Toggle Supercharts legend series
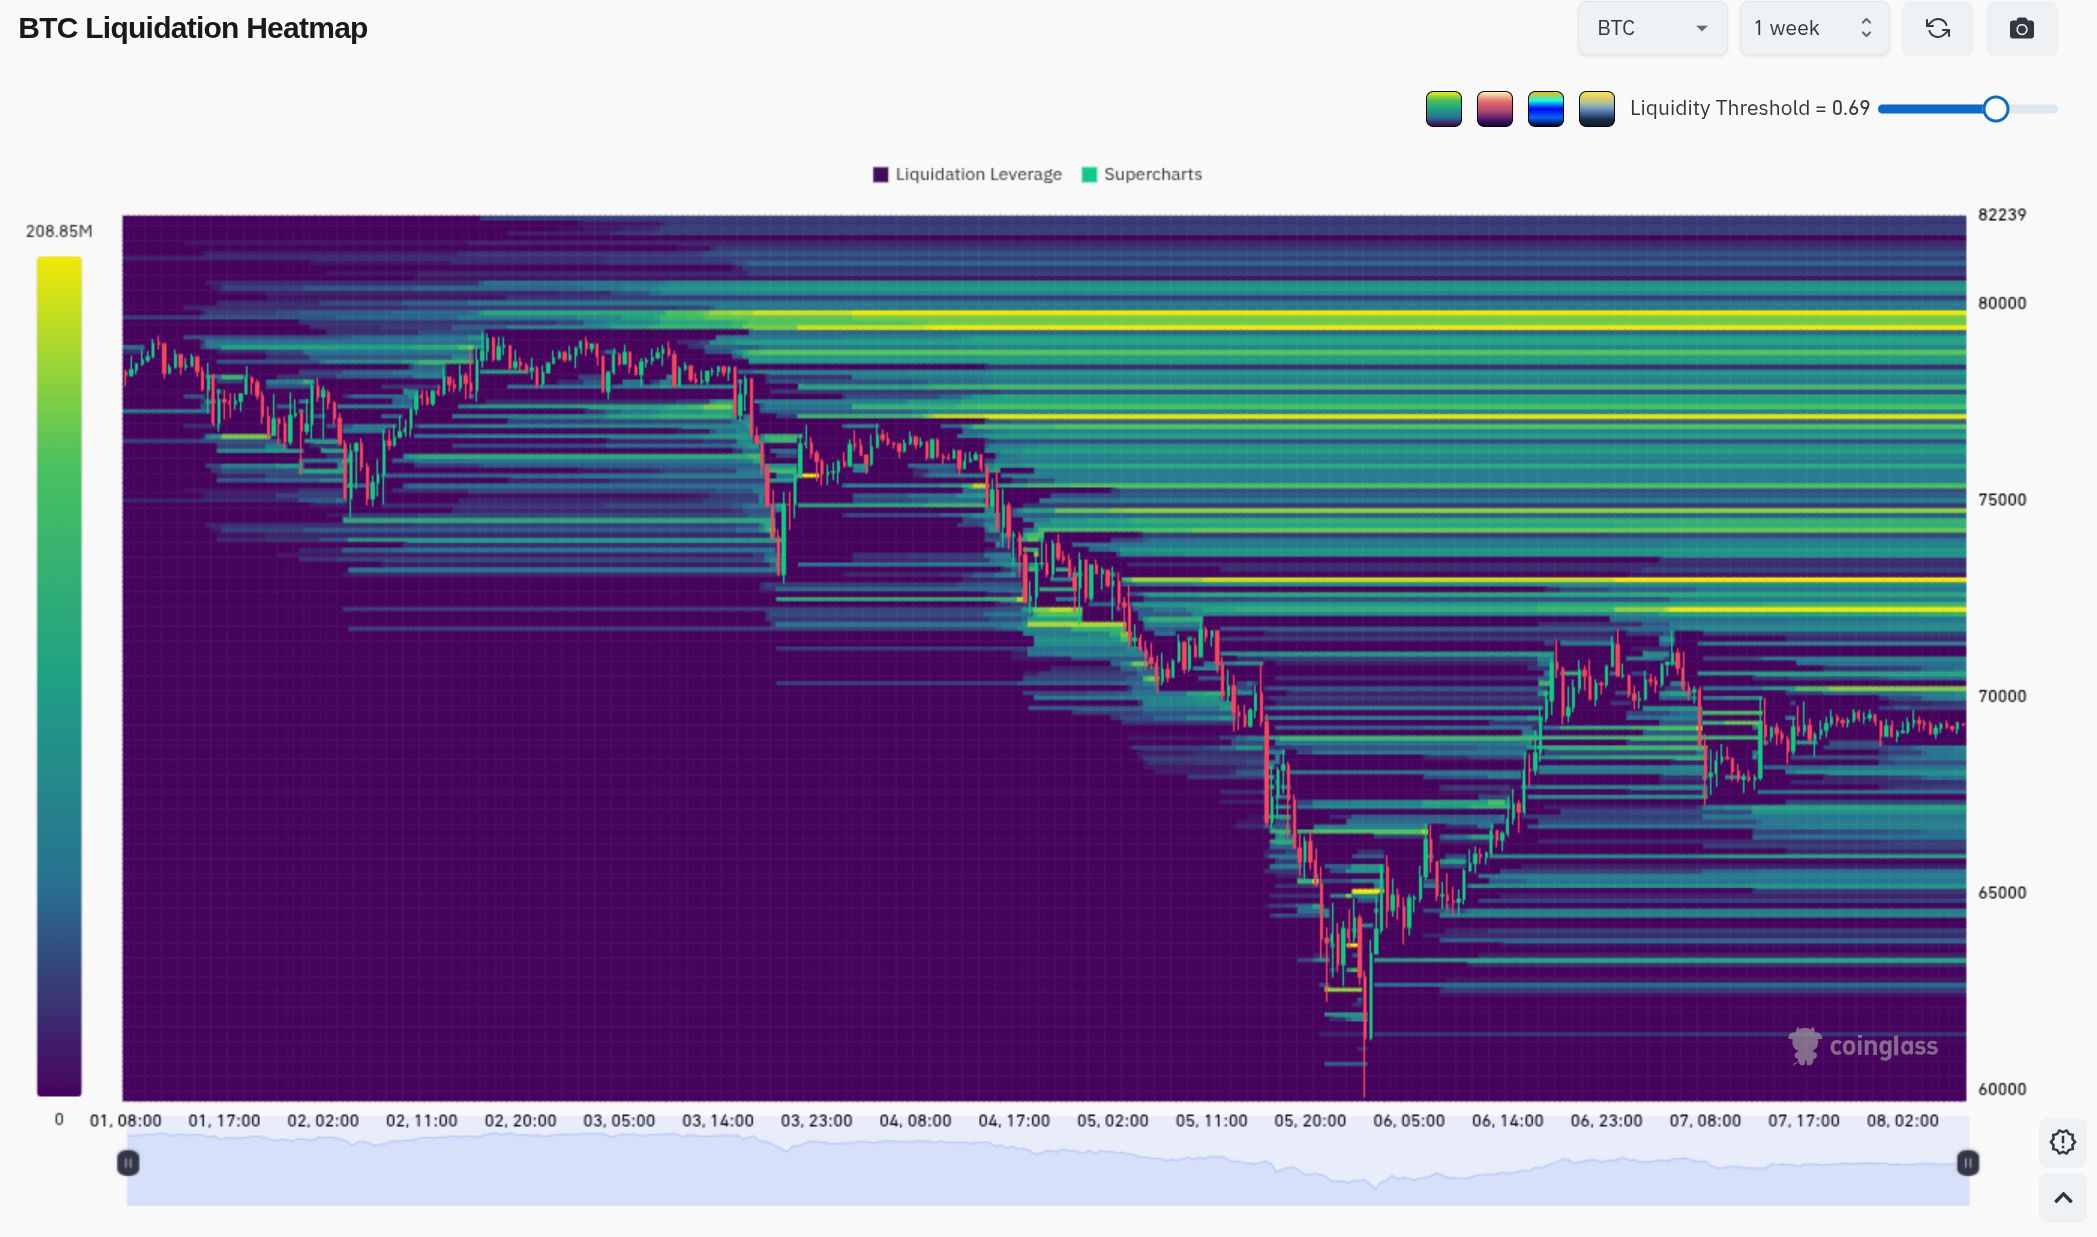Viewport: 2097px width, 1237px height. click(1142, 174)
